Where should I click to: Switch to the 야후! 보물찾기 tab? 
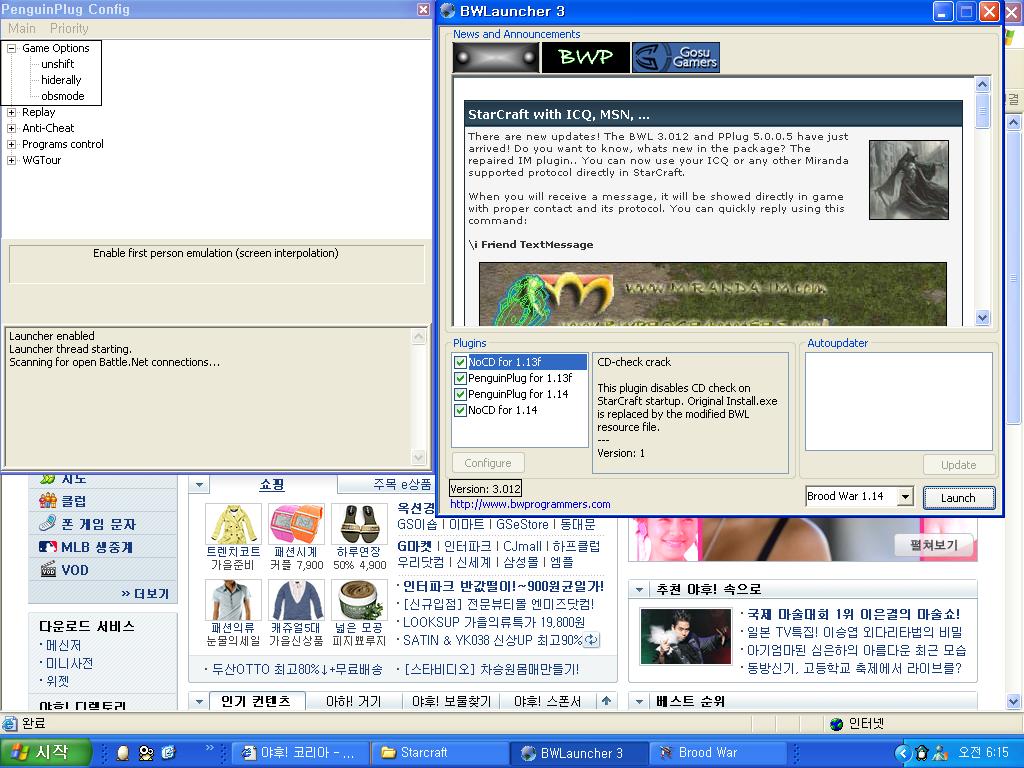coord(451,701)
